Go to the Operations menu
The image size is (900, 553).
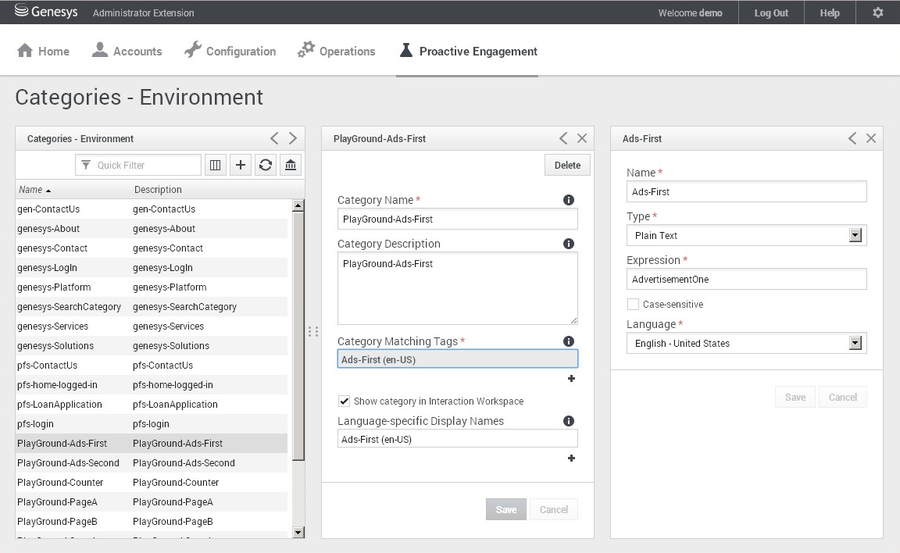pyautogui.click(x=336, y=51)
